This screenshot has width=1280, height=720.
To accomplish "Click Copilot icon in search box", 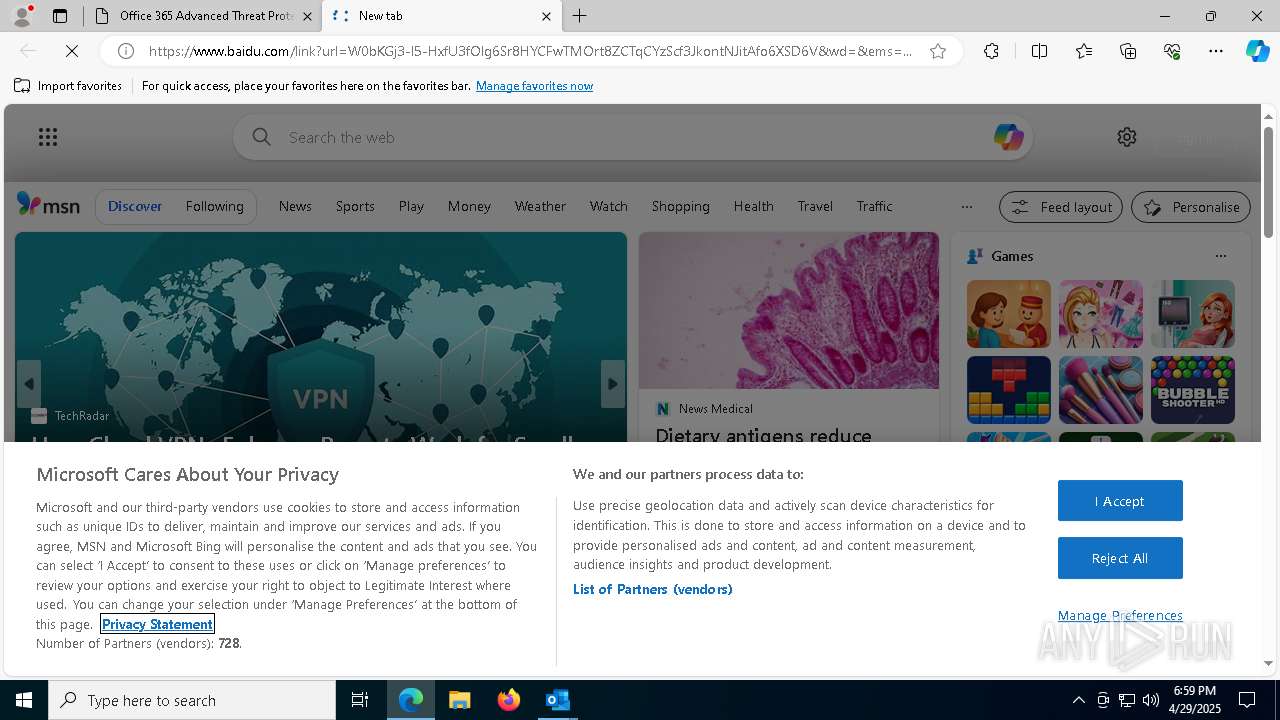I will click(x=1008, y=137).
